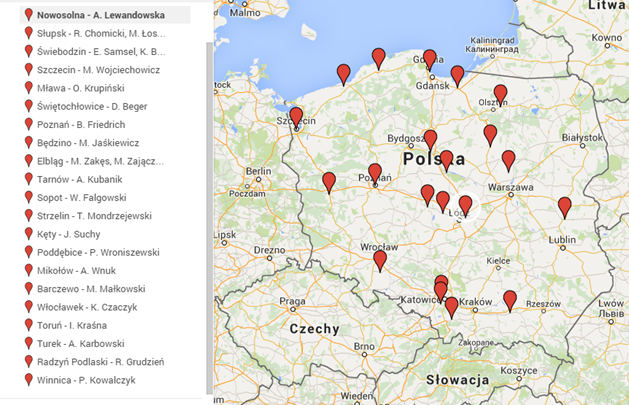This screenshot has height=405, width=629.
Task: Click the map pin at Poznań
Action: click(x=375, y=173)
